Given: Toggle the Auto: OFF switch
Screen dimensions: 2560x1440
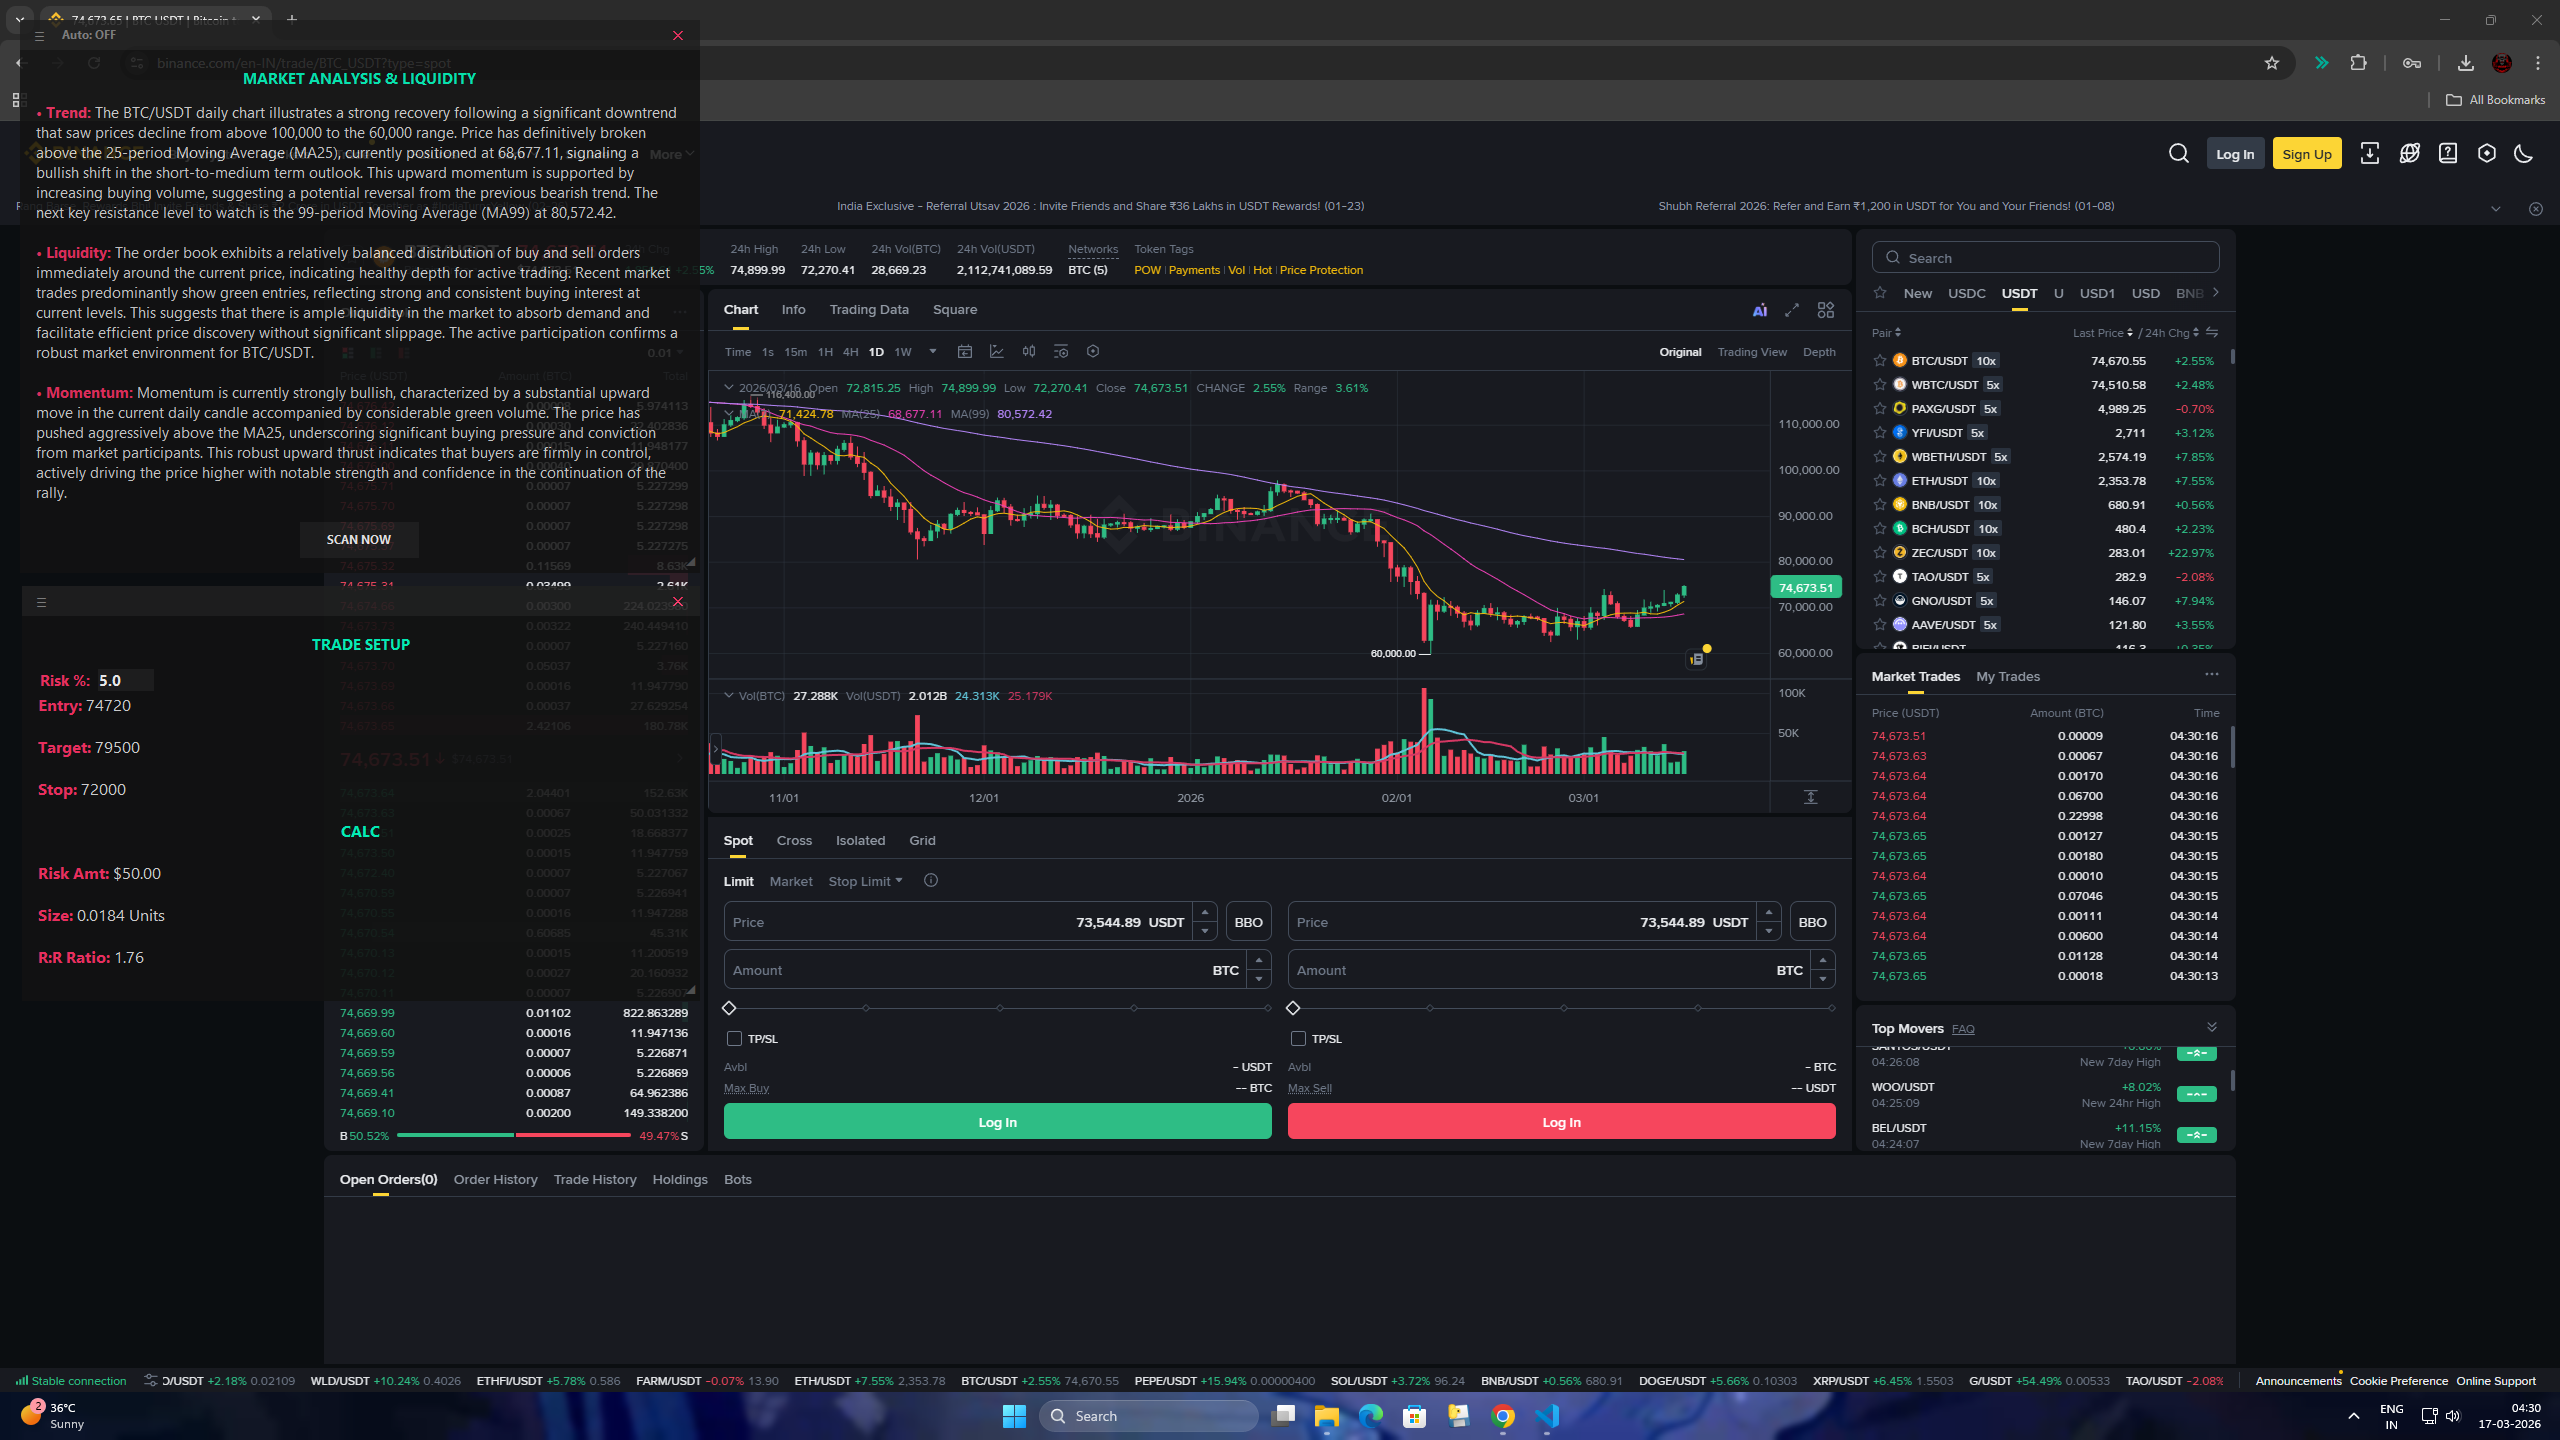Looking at the screenshot, I should tap(88, 35).
